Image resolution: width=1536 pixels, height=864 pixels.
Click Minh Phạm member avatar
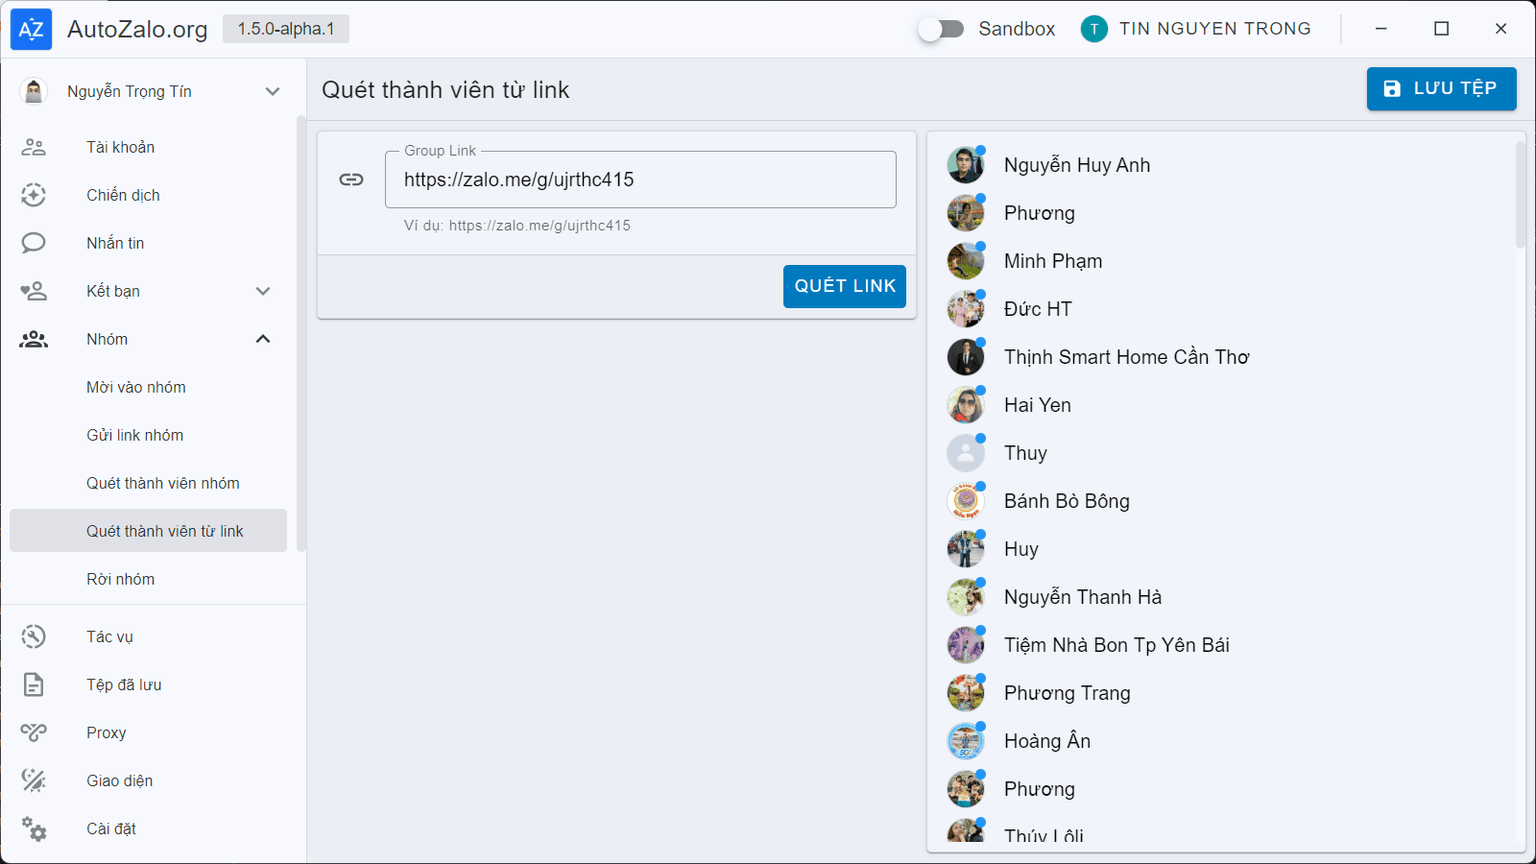[966, 261]
